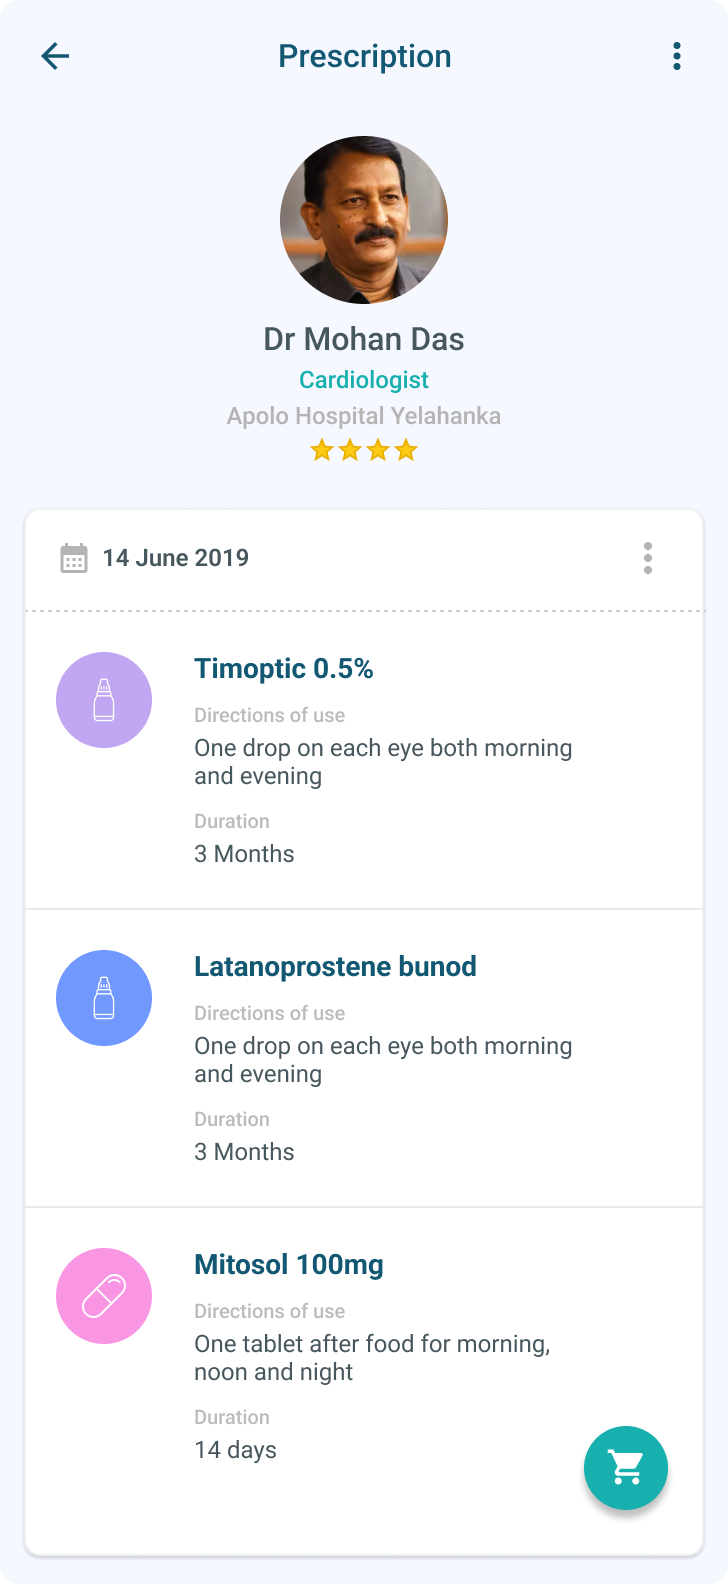Open the prescription card three-dot options menu

[x=648, y=558]
